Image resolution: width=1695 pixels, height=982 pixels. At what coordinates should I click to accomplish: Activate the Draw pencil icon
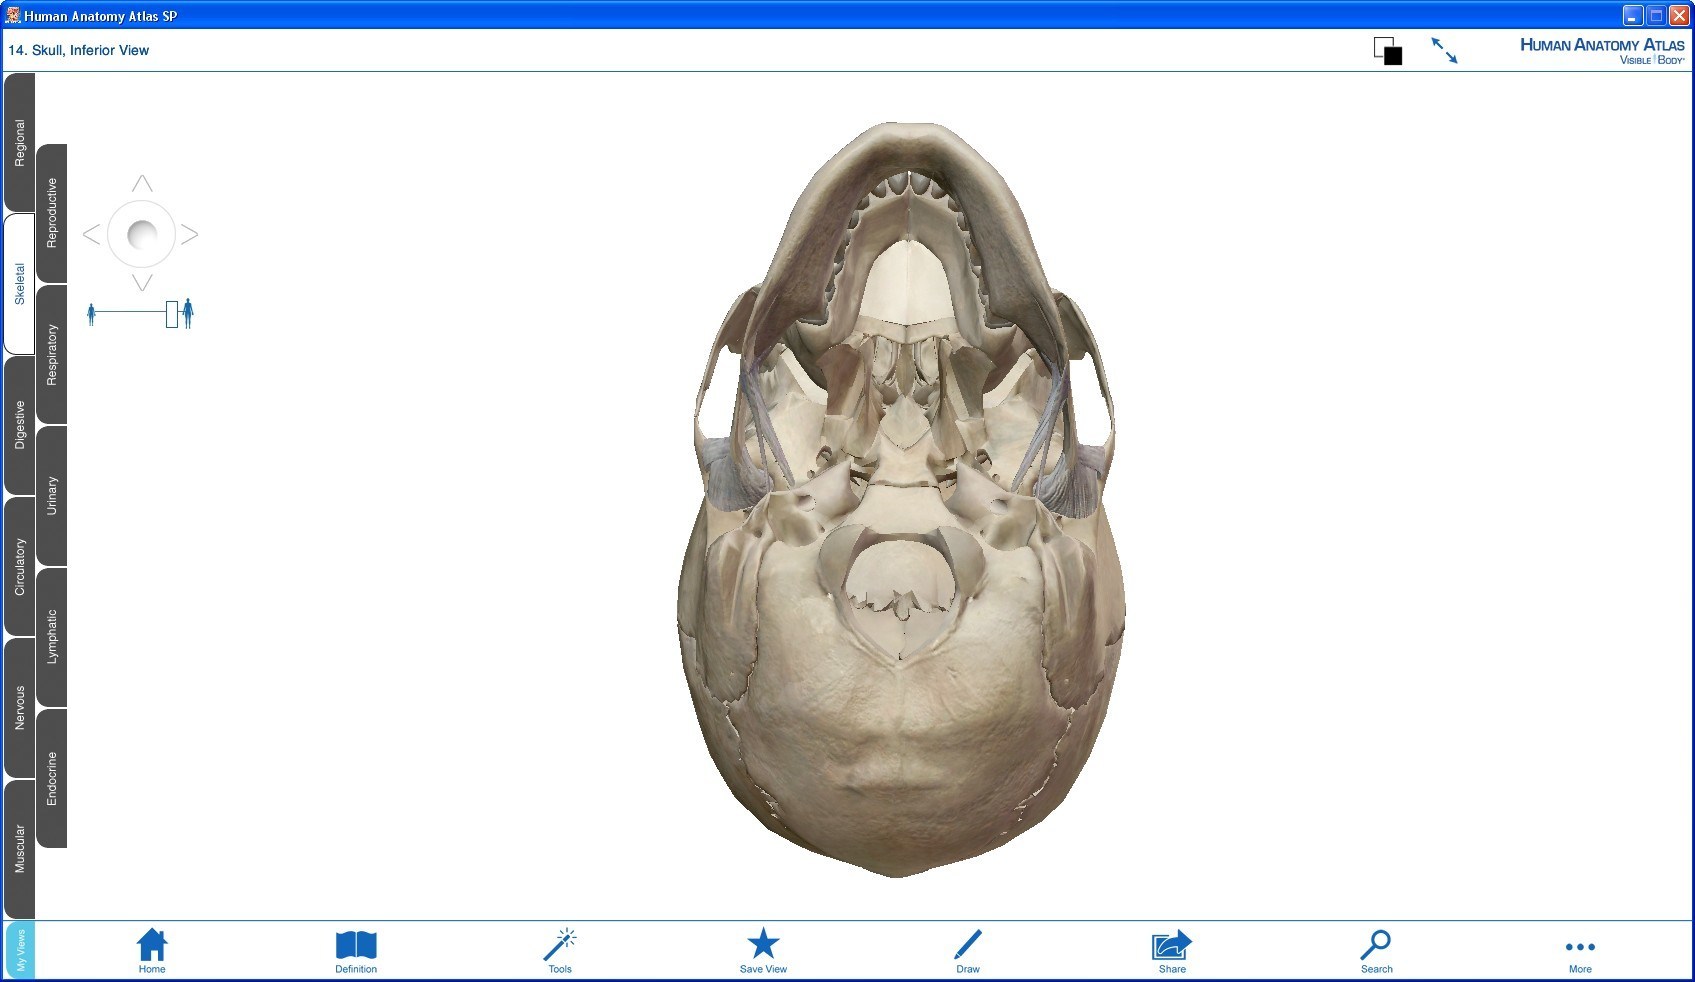coord(968,950)
